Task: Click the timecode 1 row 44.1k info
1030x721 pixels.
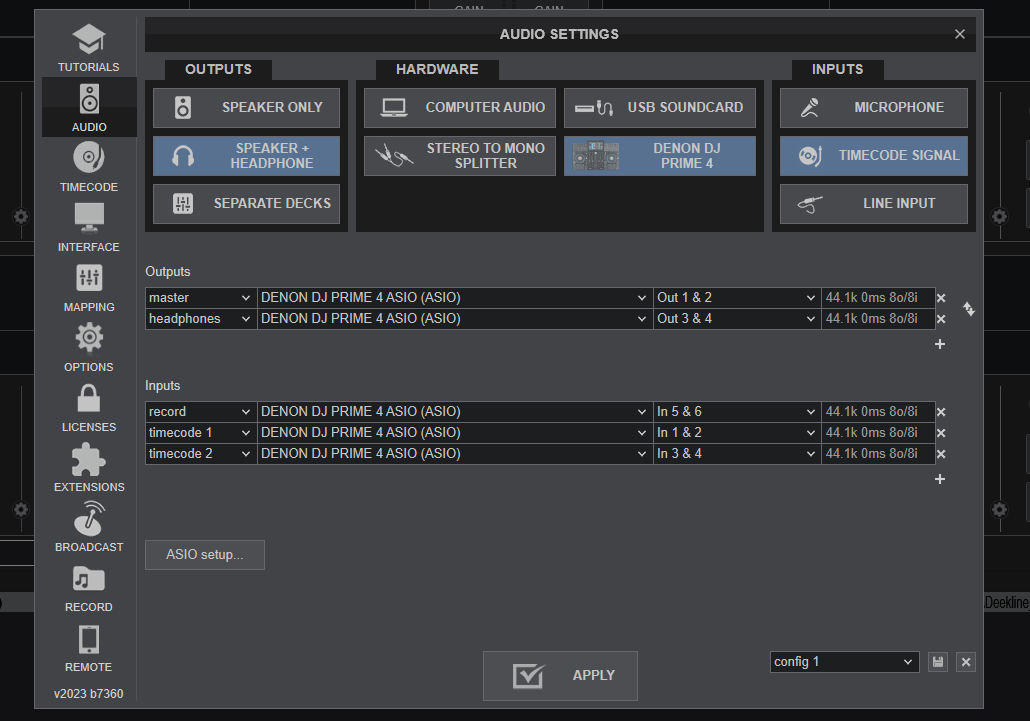Action: [x=878, y=433]
